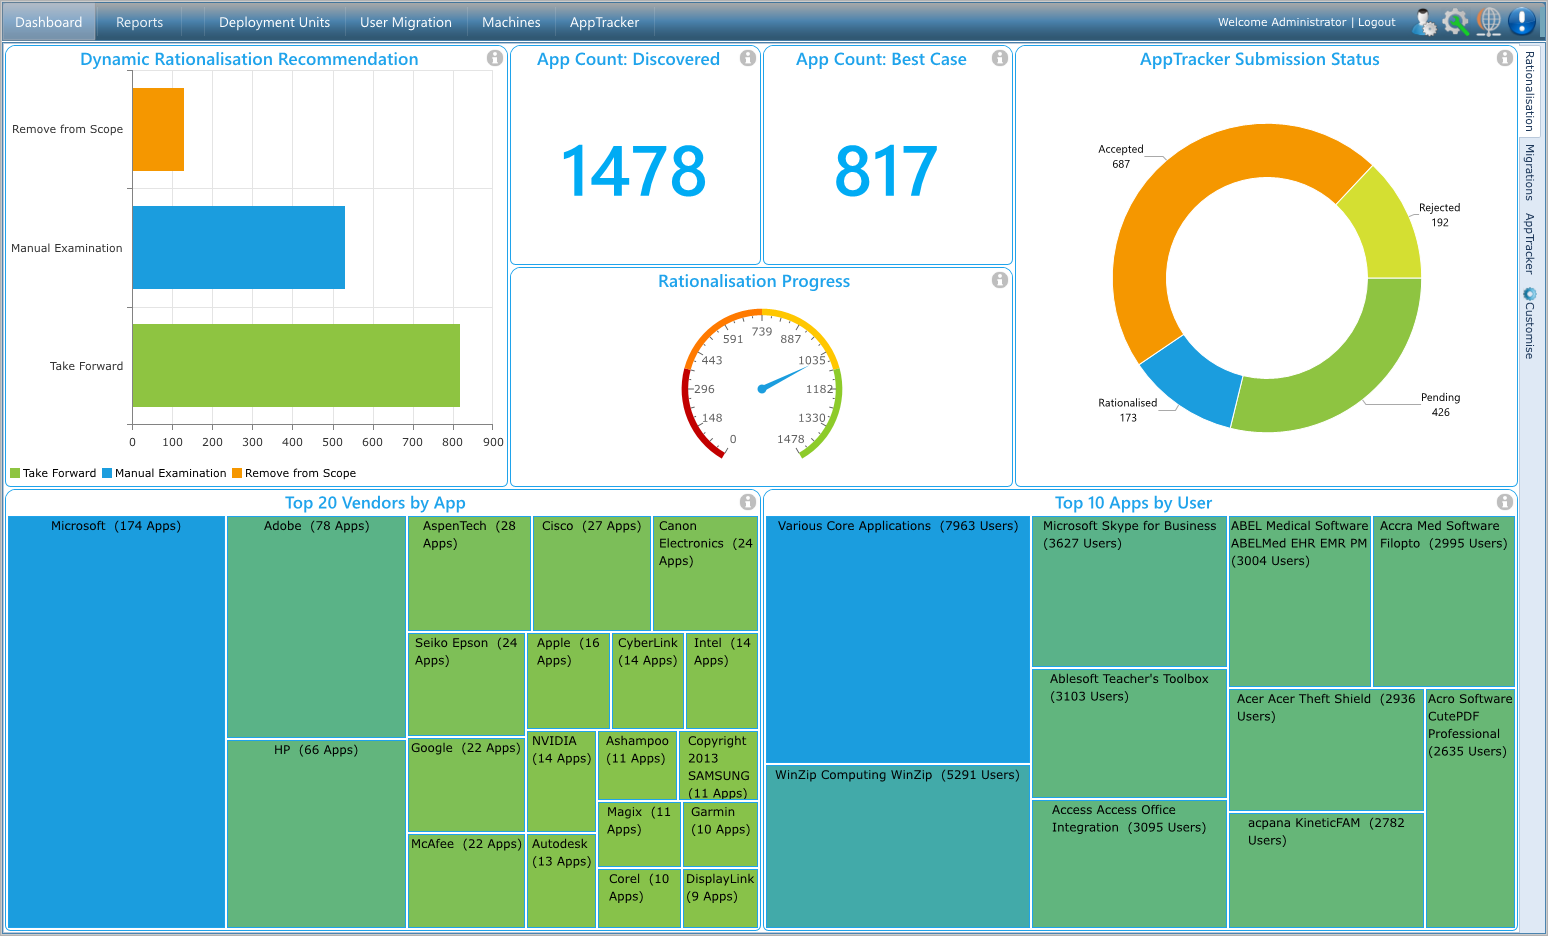Open the Reports menu
The image size is (1548, 936).
coord(139,22)
